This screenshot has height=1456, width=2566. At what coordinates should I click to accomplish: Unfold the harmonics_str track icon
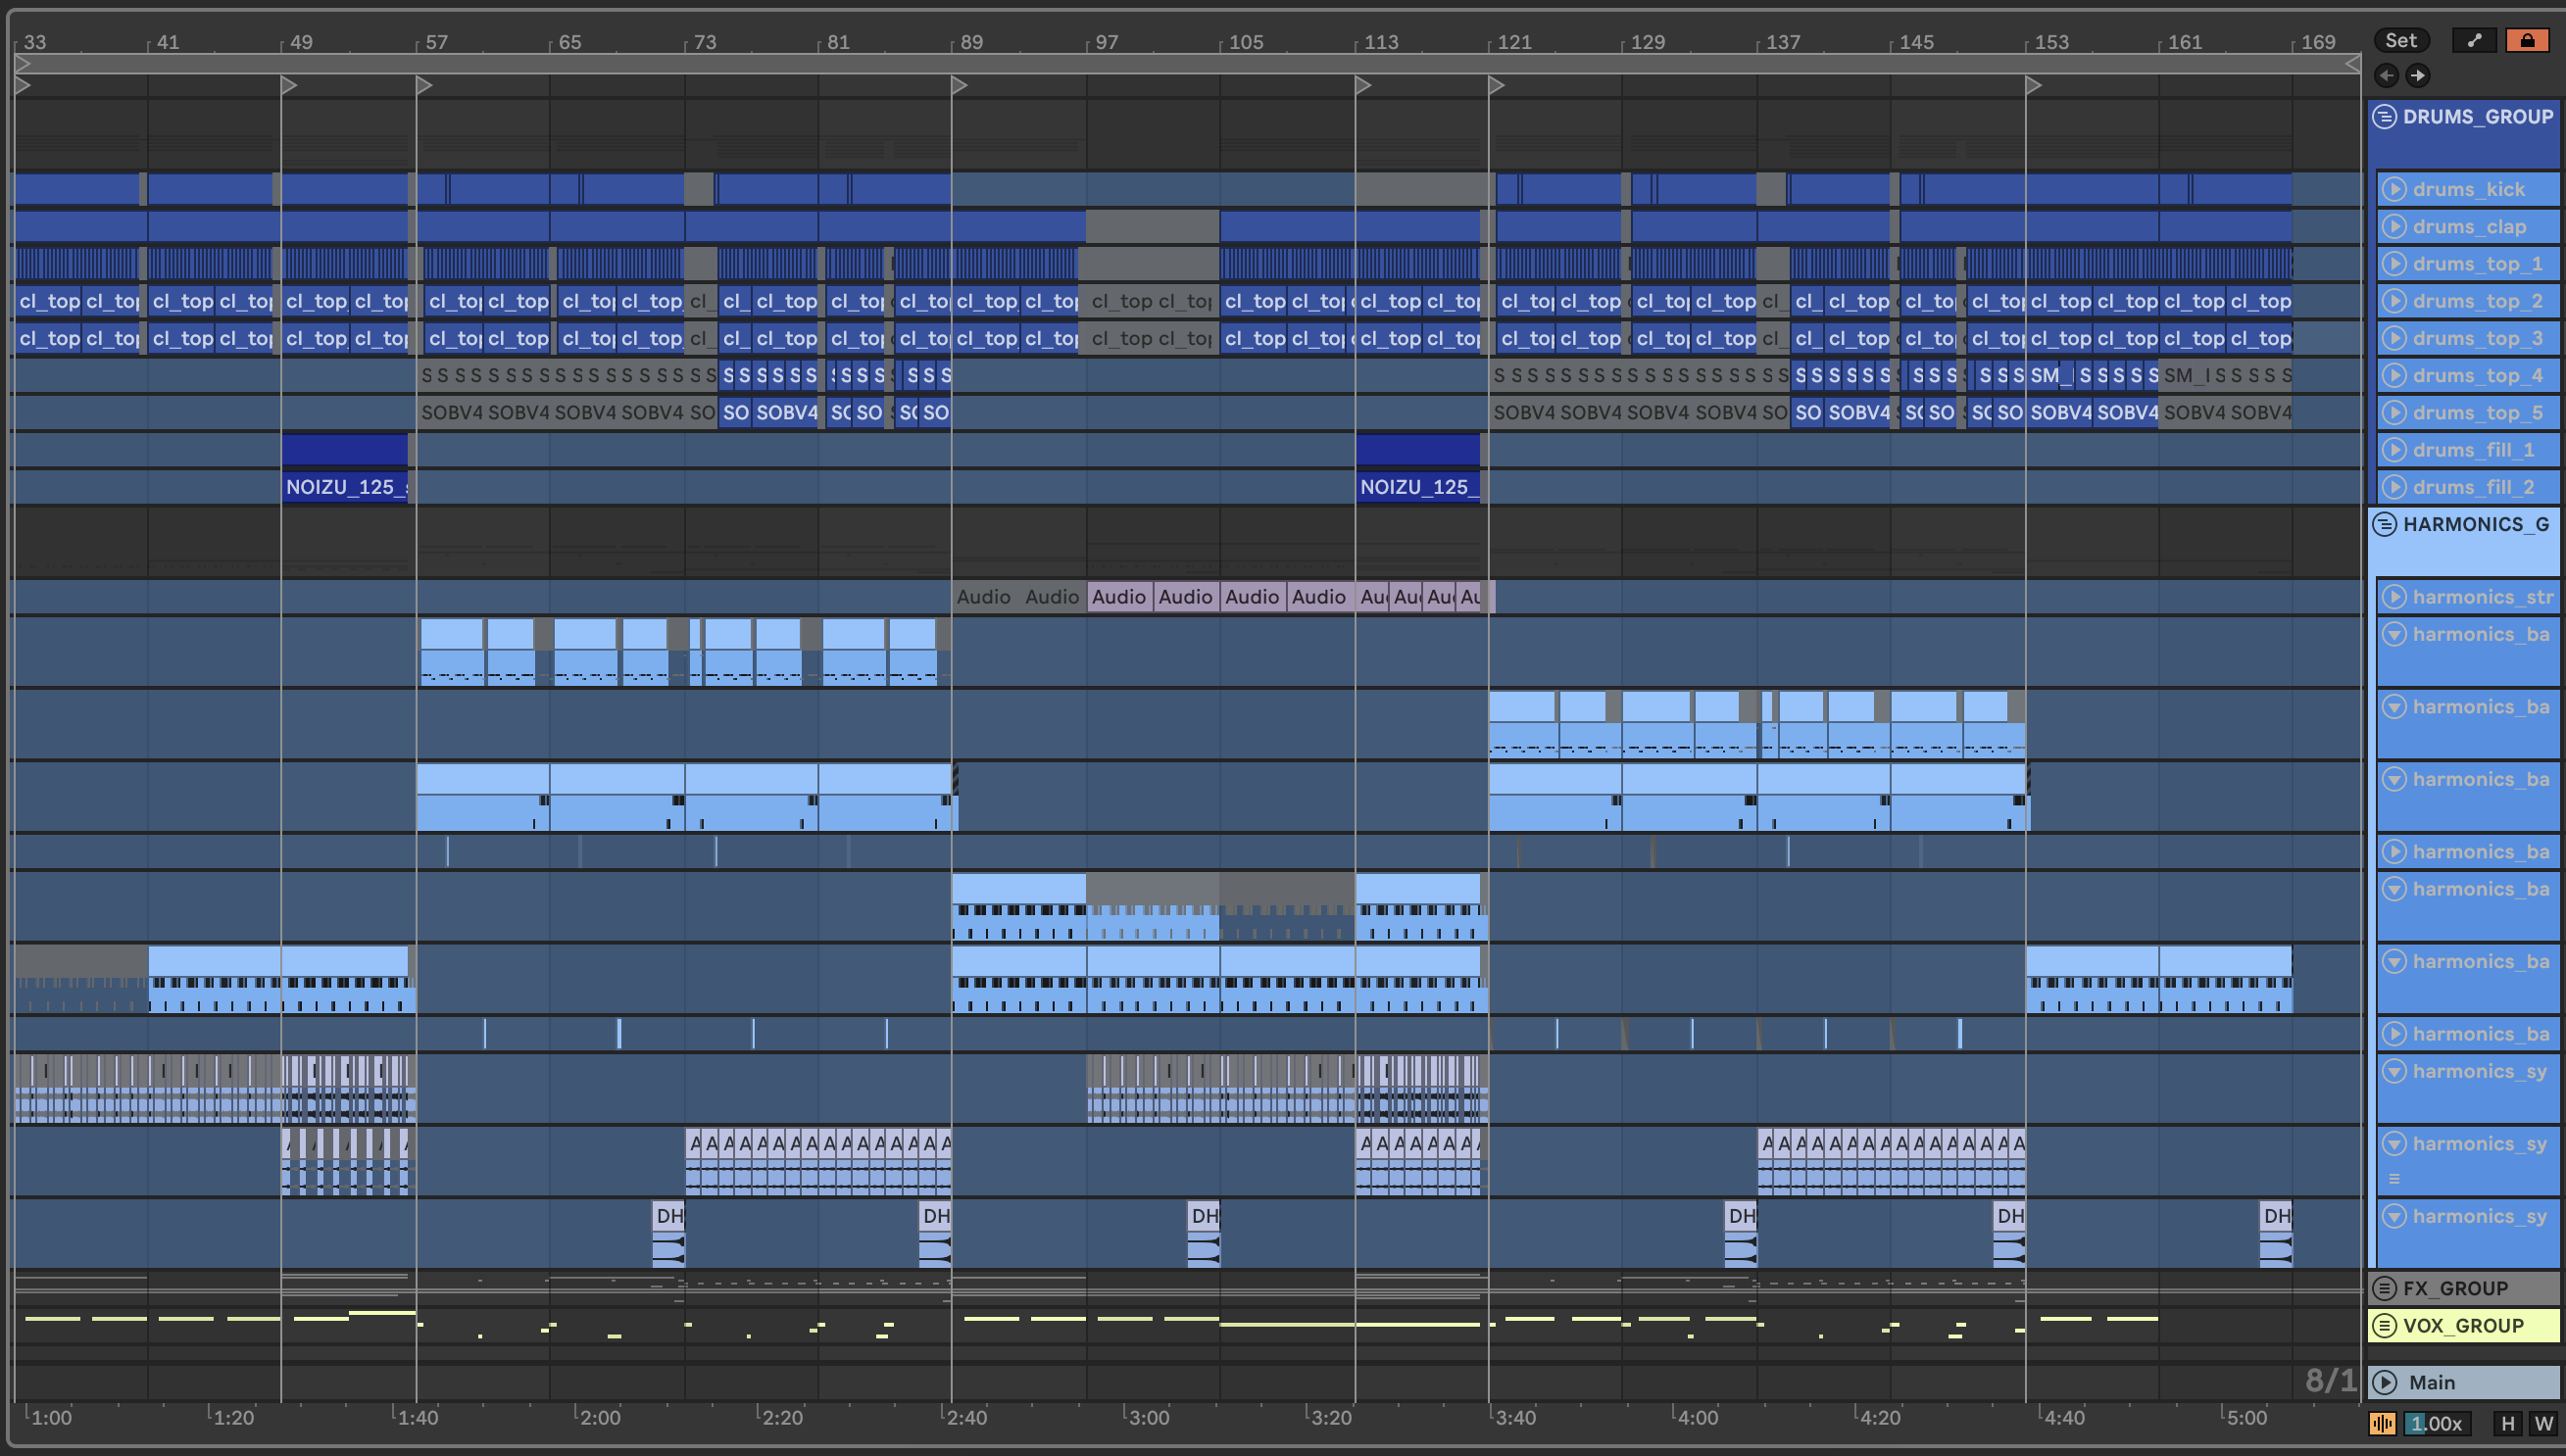click(x=2394, y=597)
